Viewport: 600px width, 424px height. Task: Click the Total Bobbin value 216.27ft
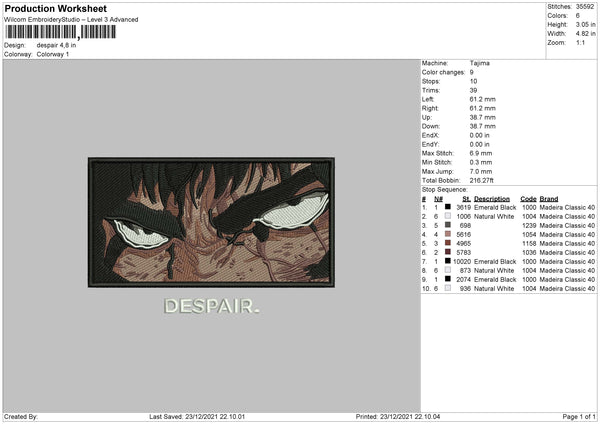tap(481, 181)
